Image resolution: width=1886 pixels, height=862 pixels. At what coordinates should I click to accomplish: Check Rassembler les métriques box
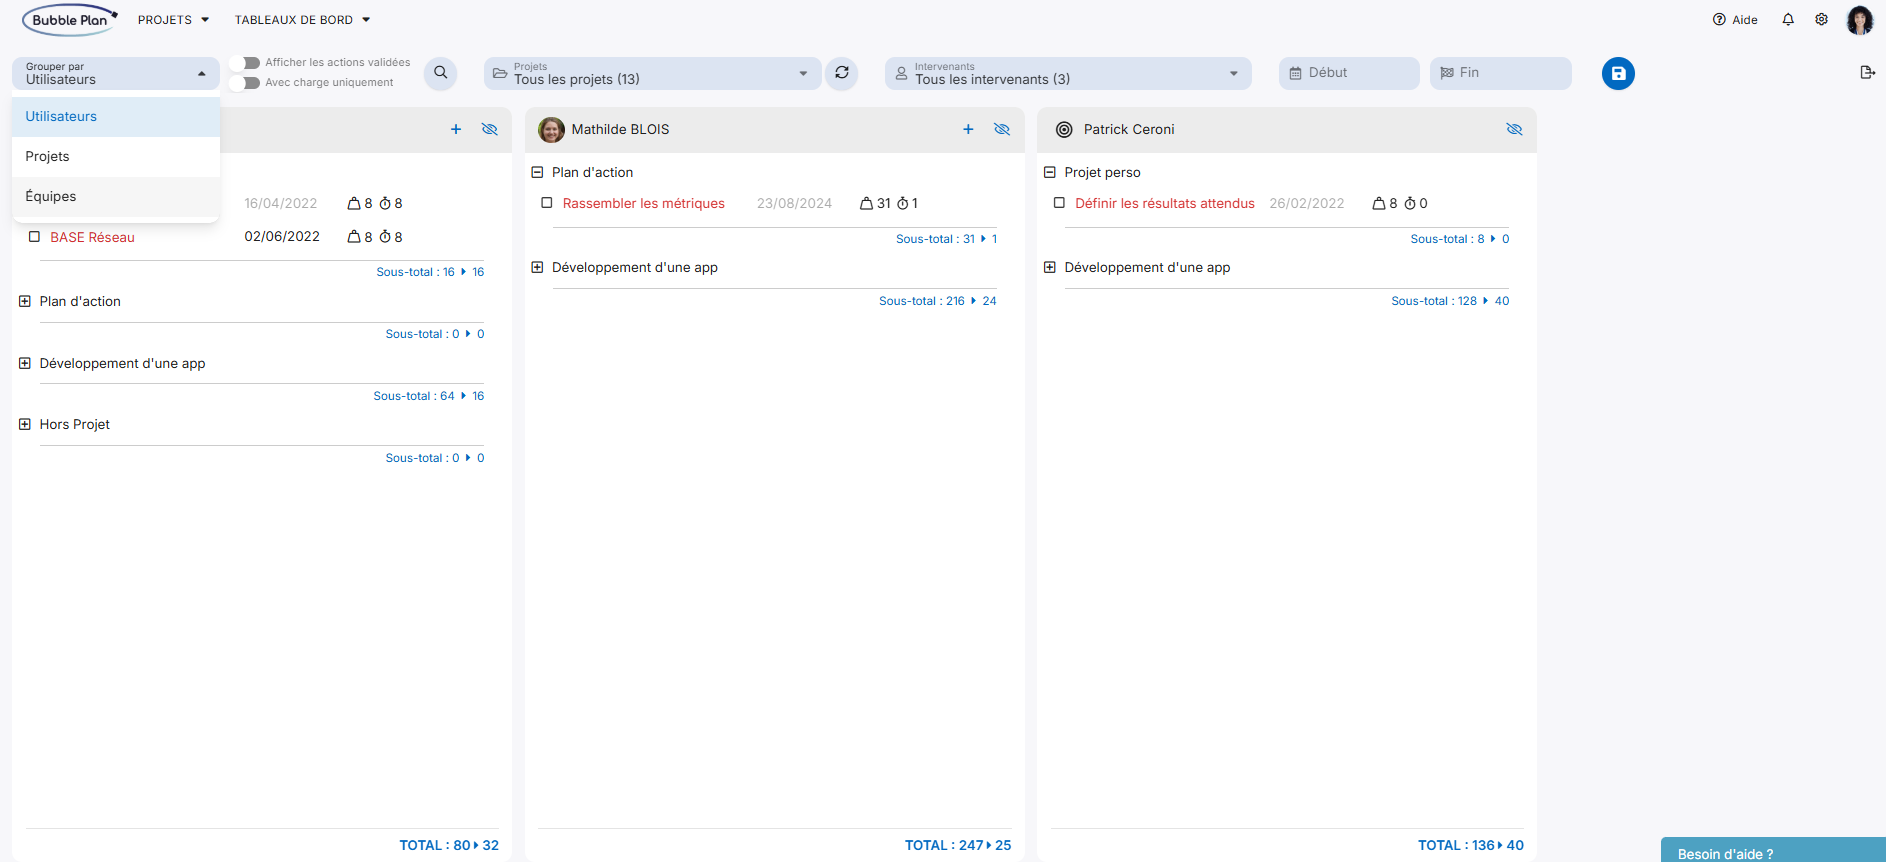[547, 203]
